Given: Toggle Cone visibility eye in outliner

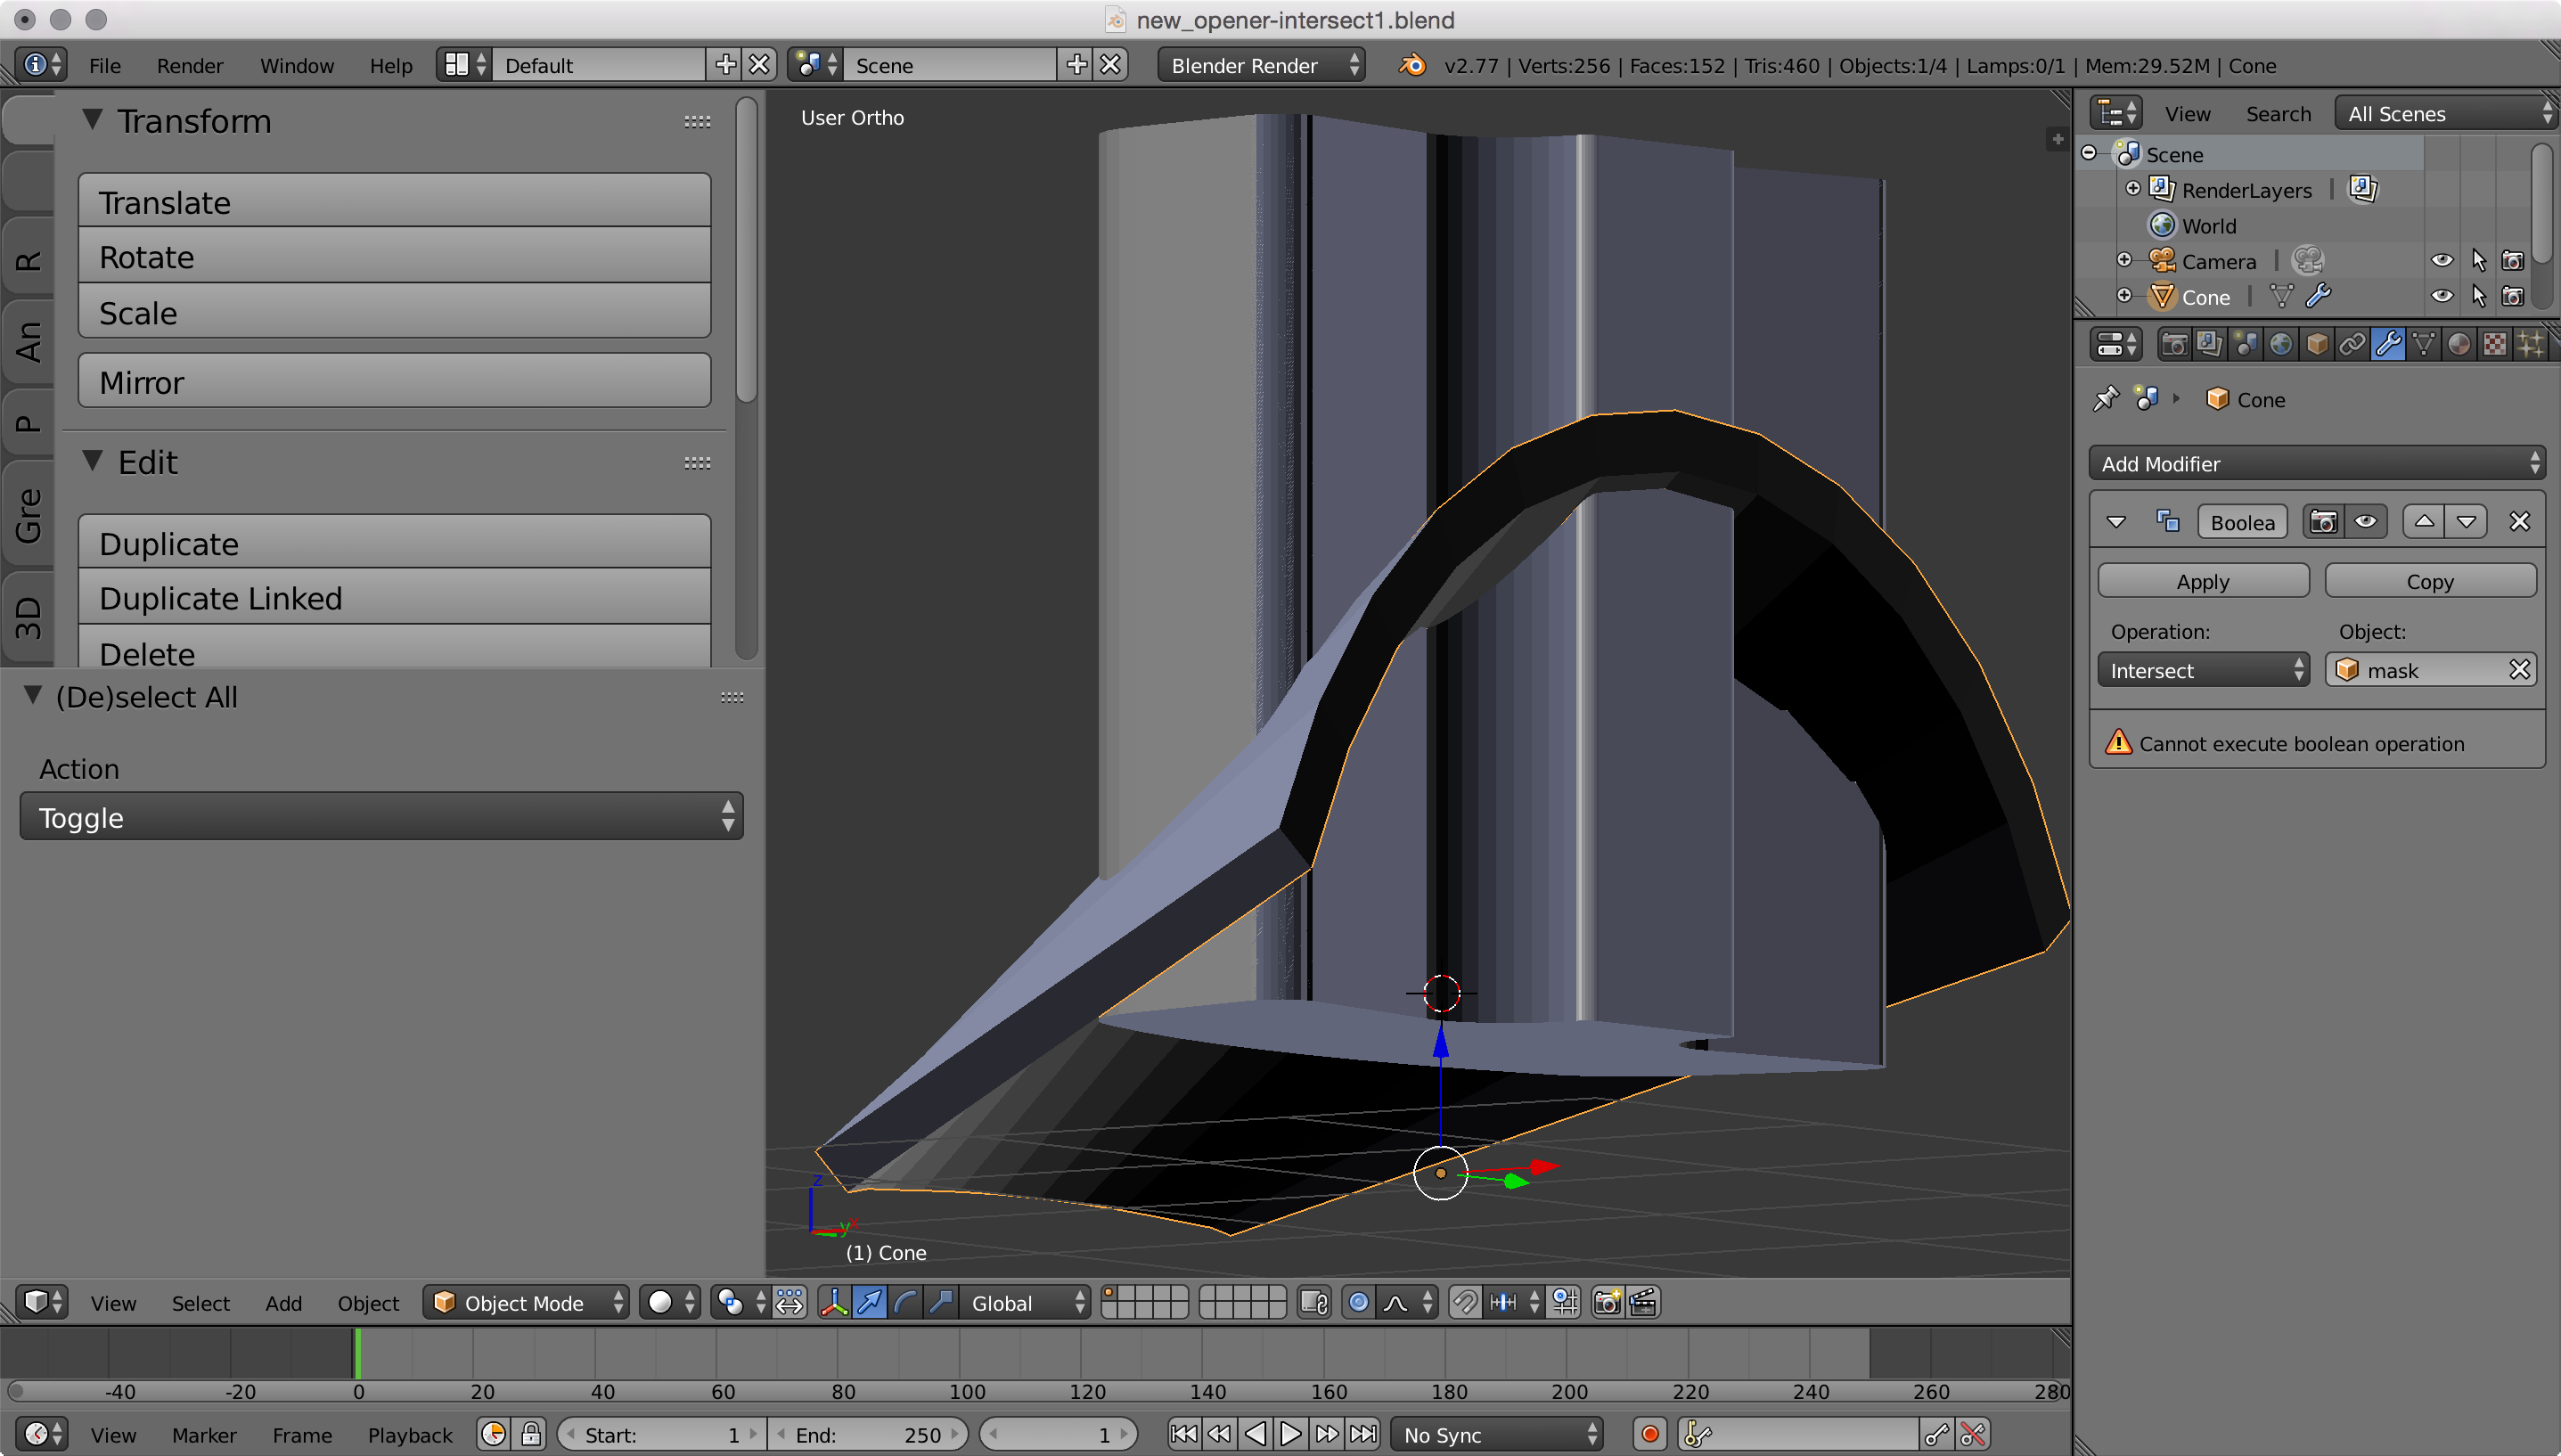Looking at the screenshot, I should 2442,297.
